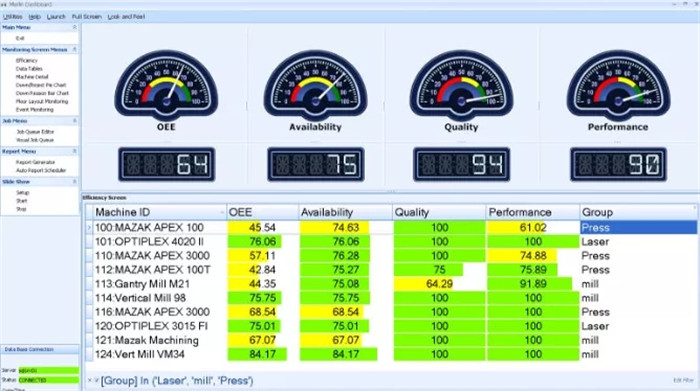The image size is (700, 391).
Task: Open the Efficiency monitoring screen
Action: tap(27, 61)
